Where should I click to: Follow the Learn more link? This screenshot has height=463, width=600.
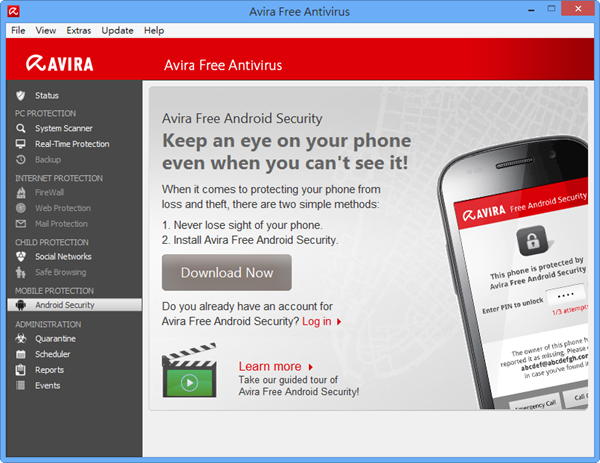(x=270, y=367)
